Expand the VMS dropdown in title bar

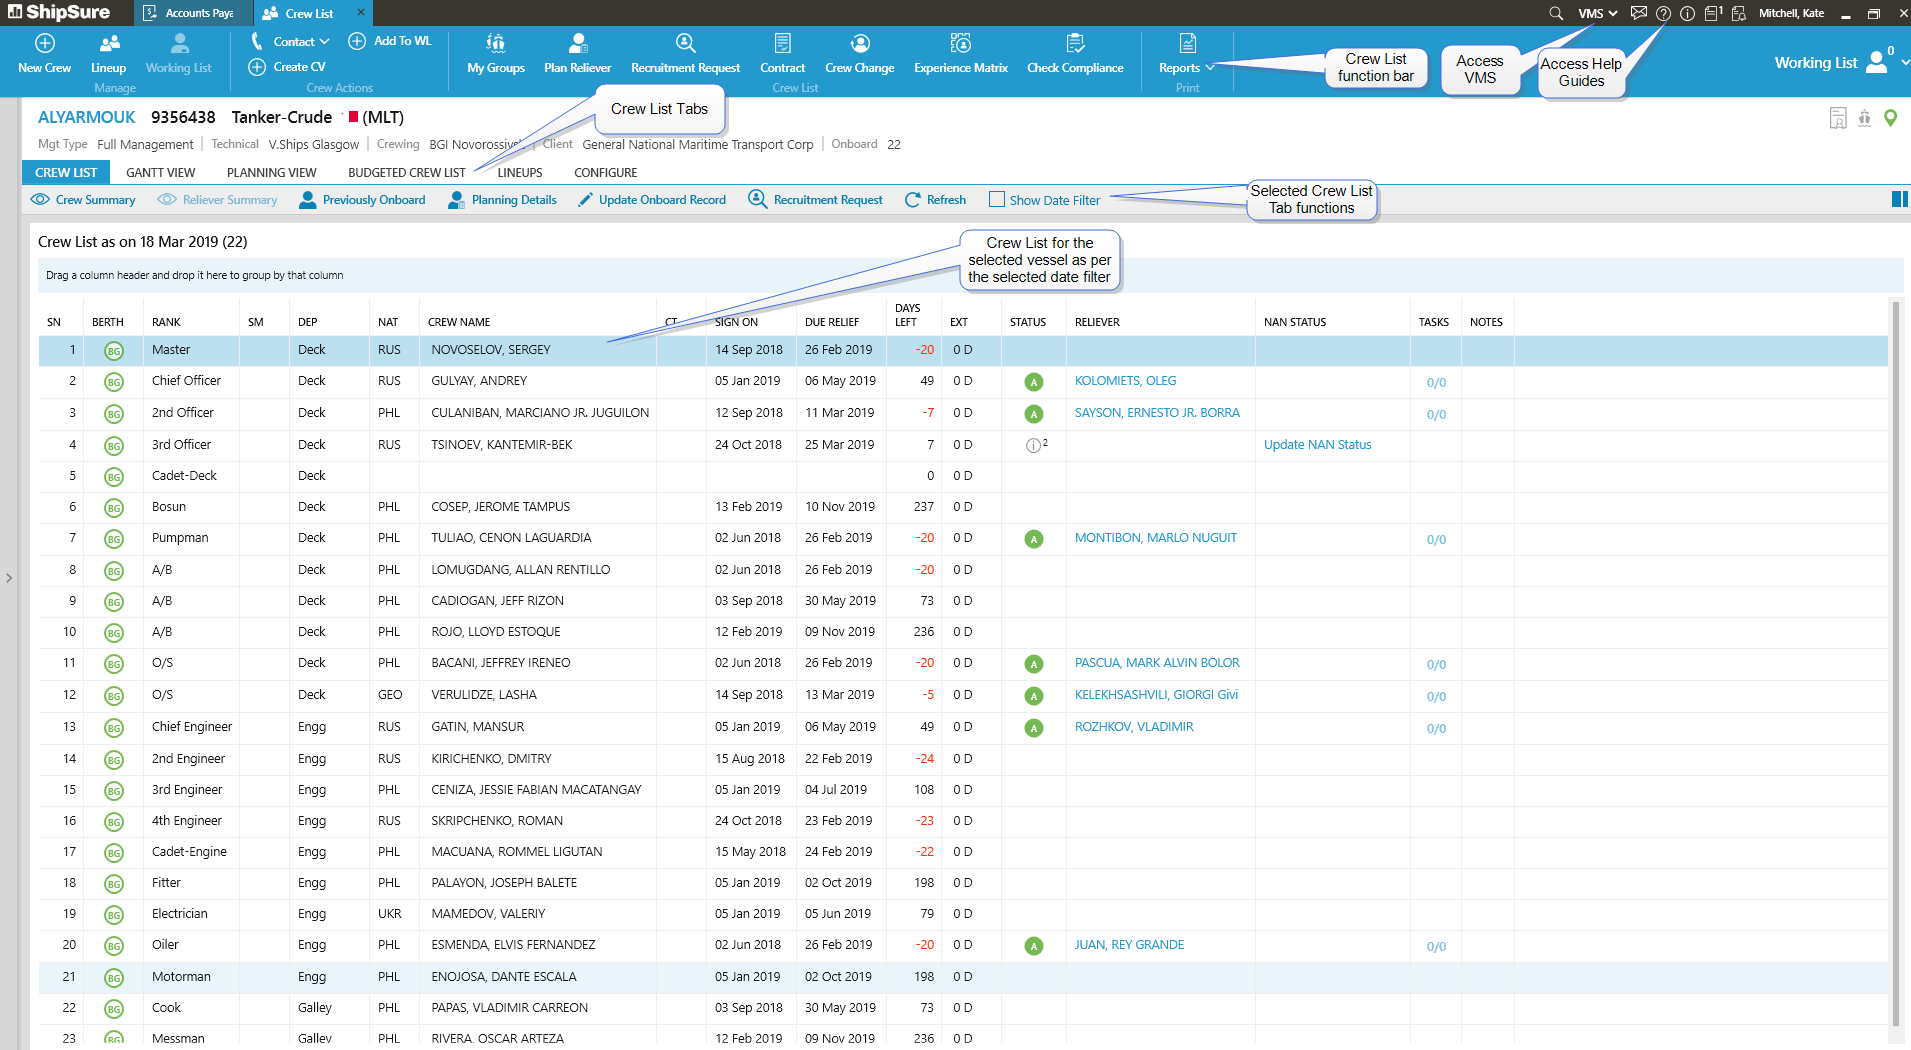(1597, 13)
